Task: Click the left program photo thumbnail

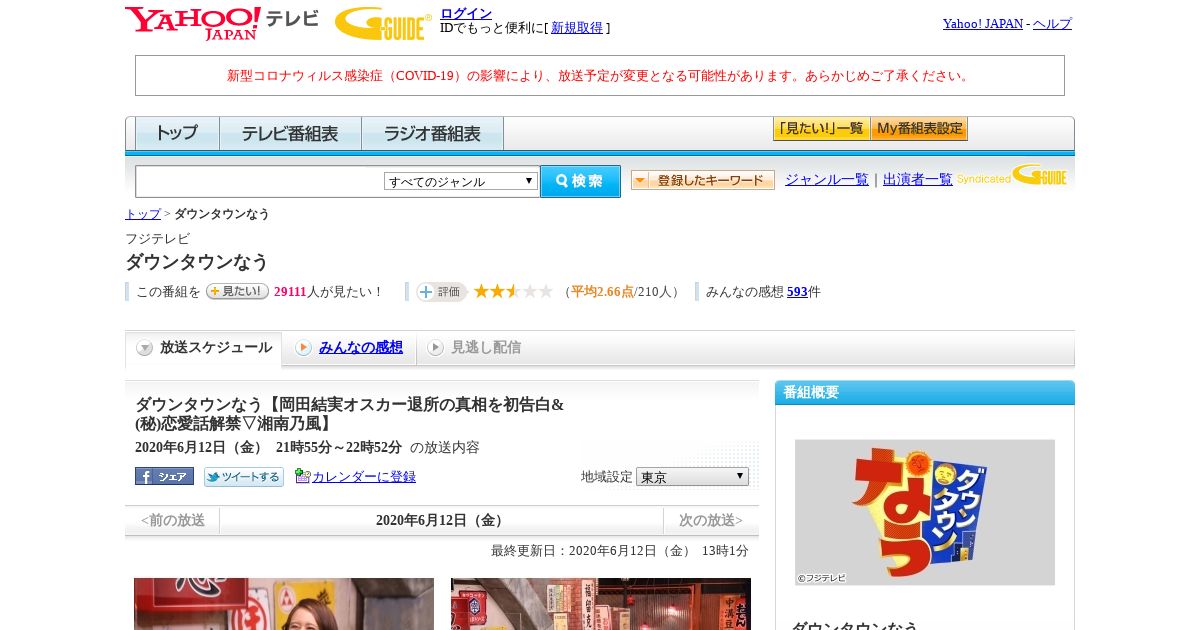Action: tap(284, 604)
